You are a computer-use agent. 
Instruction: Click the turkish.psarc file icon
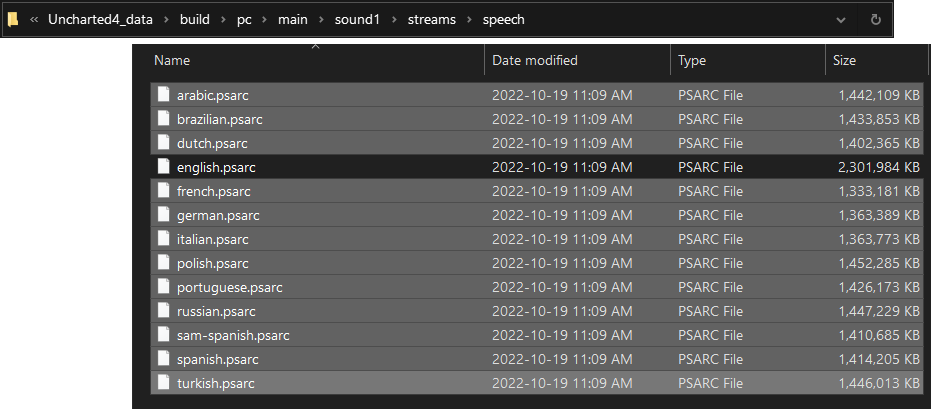[164, 383]
